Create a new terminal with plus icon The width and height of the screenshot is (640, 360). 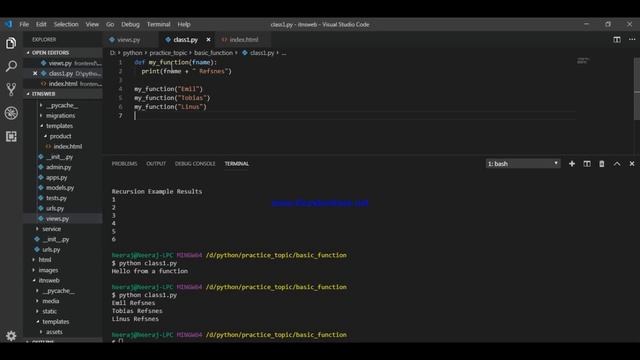572,164
